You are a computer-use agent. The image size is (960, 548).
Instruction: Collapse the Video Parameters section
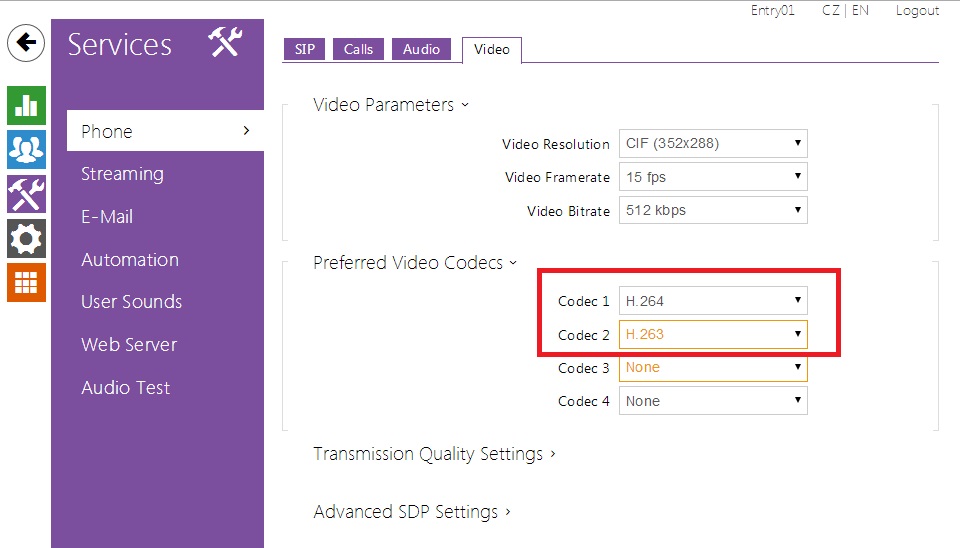391,105
